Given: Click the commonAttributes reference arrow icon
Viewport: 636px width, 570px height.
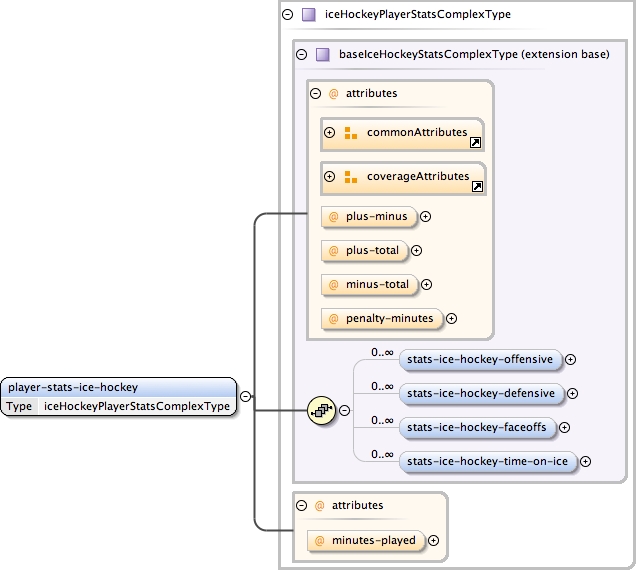Looking at the screenshot, I should (x=475, y=144).
